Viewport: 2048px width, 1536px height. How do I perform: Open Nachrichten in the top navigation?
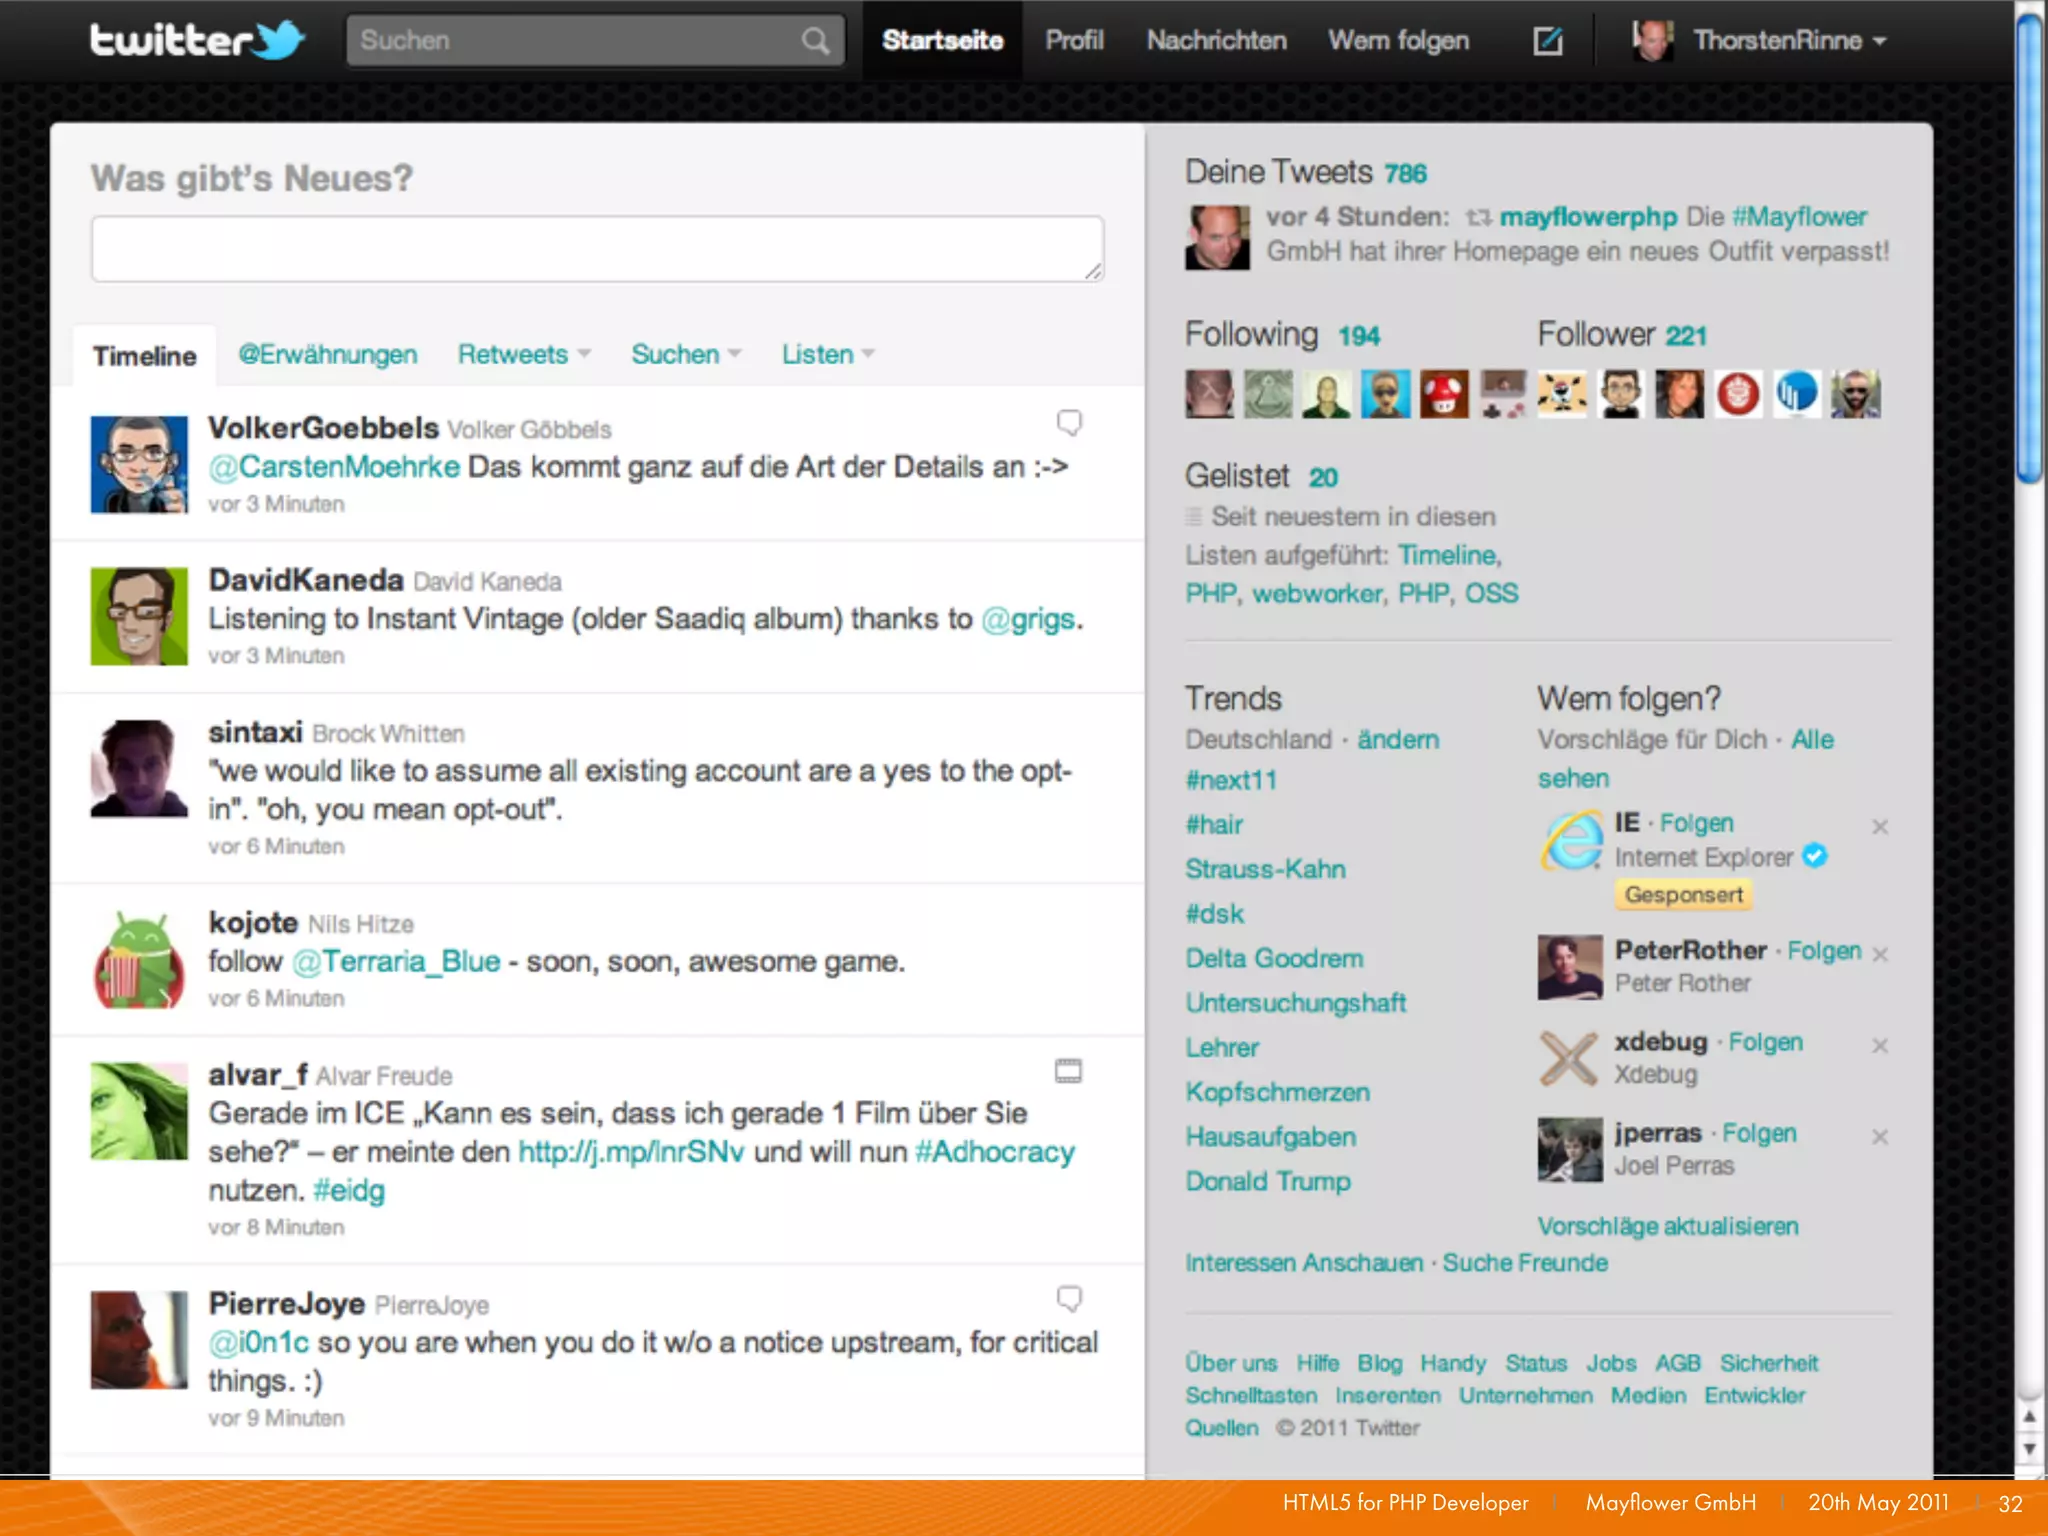point(1216,41)
